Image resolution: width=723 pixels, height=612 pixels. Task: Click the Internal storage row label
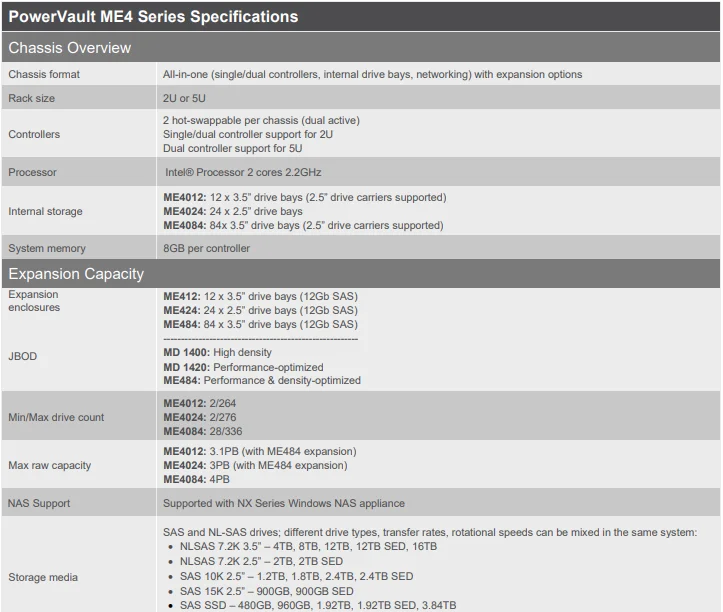click(45, 211)
